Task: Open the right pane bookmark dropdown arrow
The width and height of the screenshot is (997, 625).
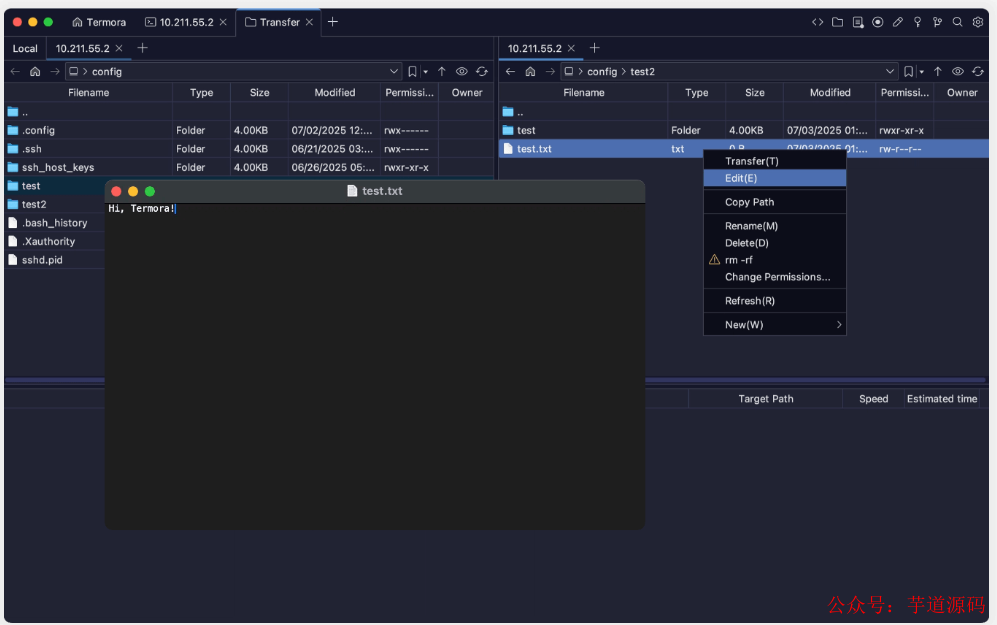Action: coord(921,72)
